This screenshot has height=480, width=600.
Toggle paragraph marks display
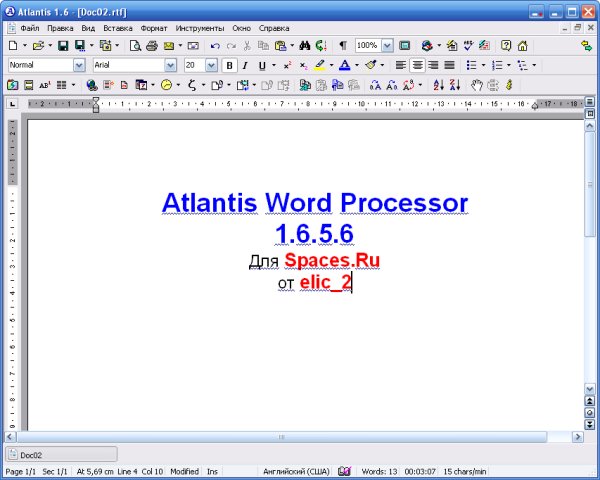coord(343,46)
